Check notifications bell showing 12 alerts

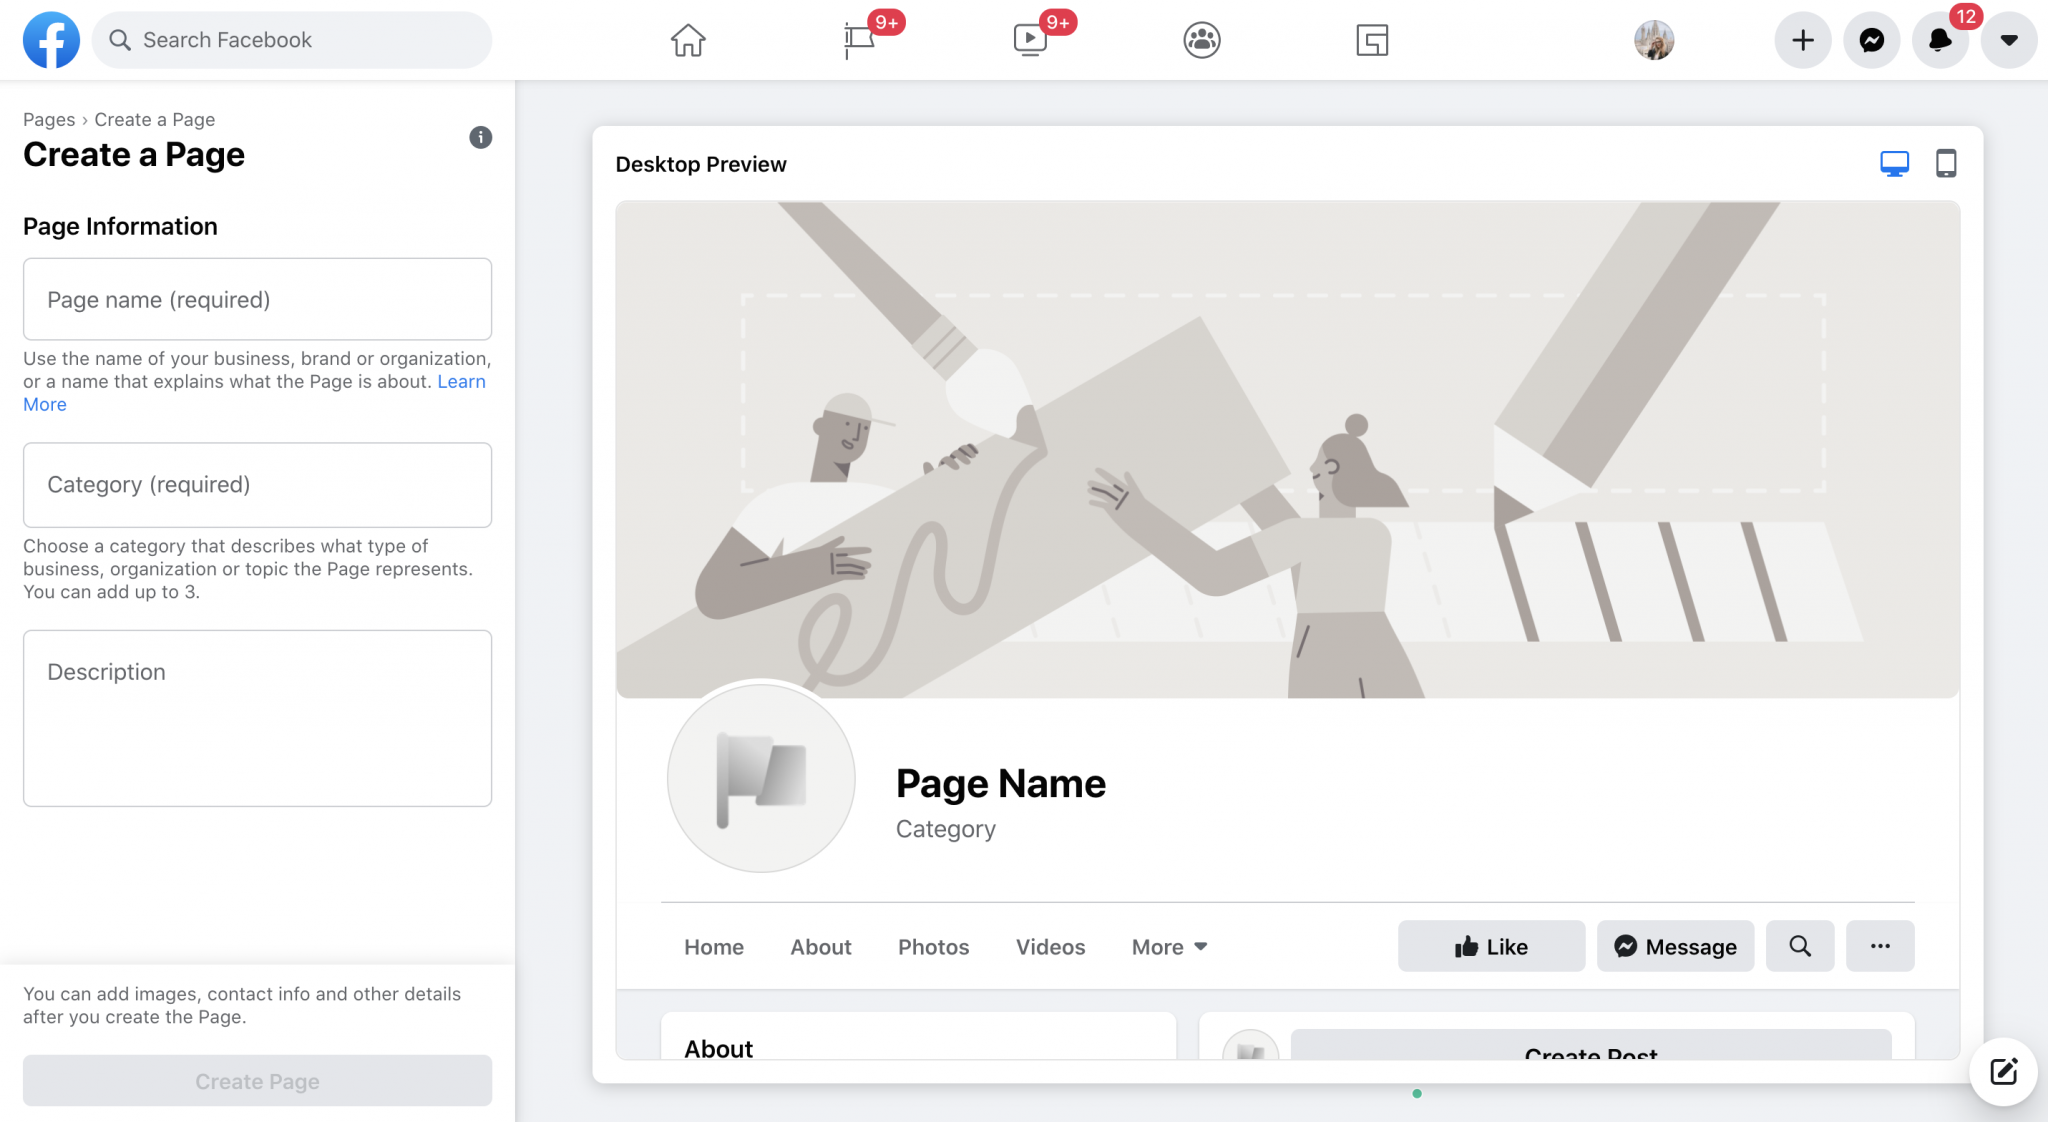coord(1939,40)
